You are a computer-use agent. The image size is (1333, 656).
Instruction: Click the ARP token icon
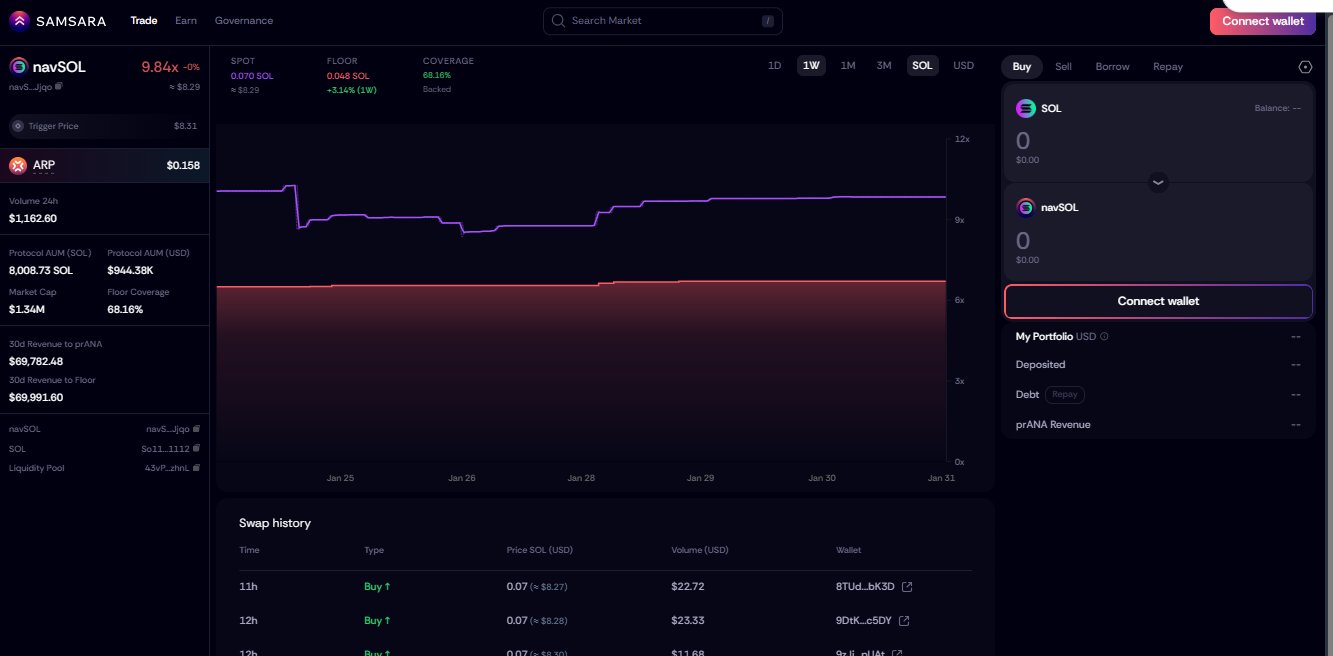click(17, 165)
